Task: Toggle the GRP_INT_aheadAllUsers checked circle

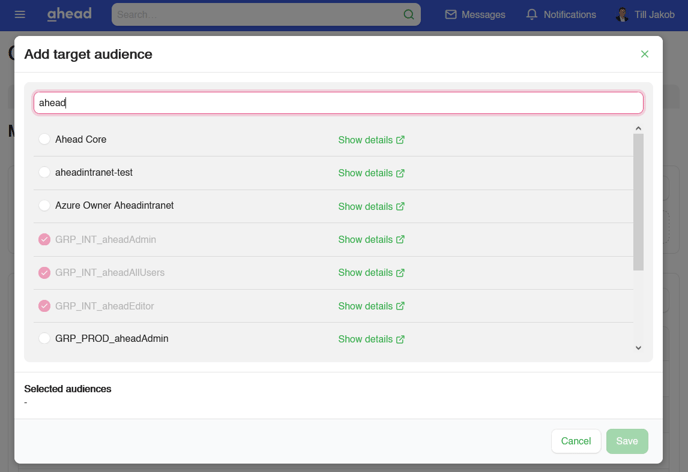Action: 44,272
